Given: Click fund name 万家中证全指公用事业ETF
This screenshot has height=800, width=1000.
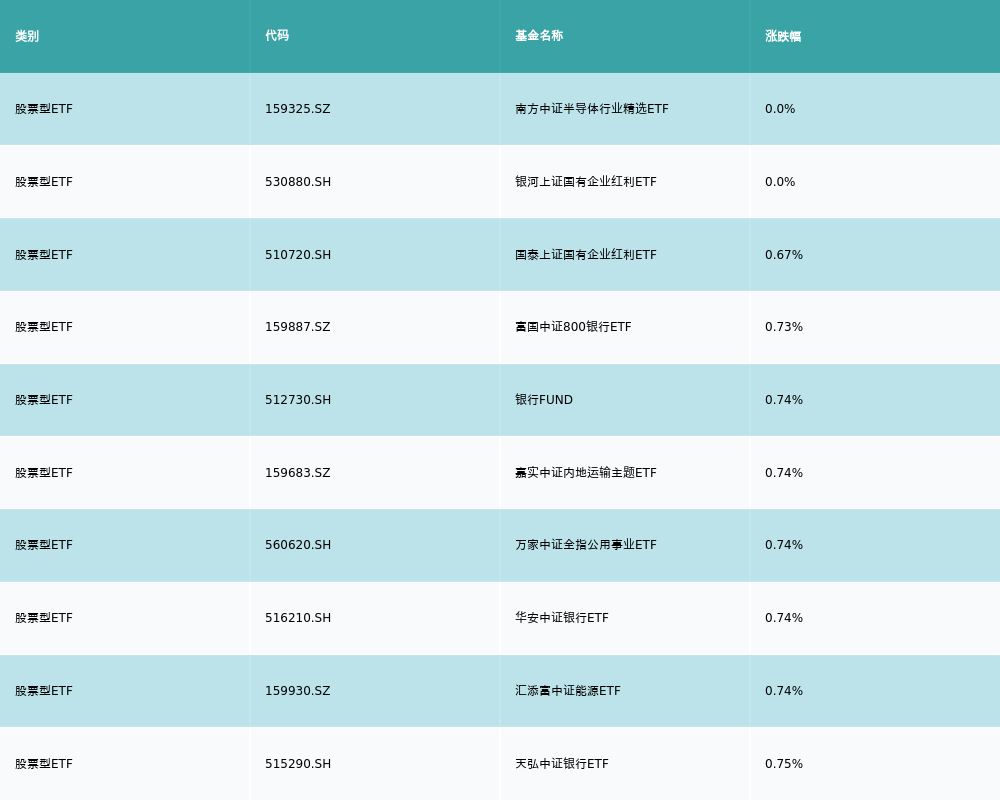Looking at the screenshot, I should point(585,545).
